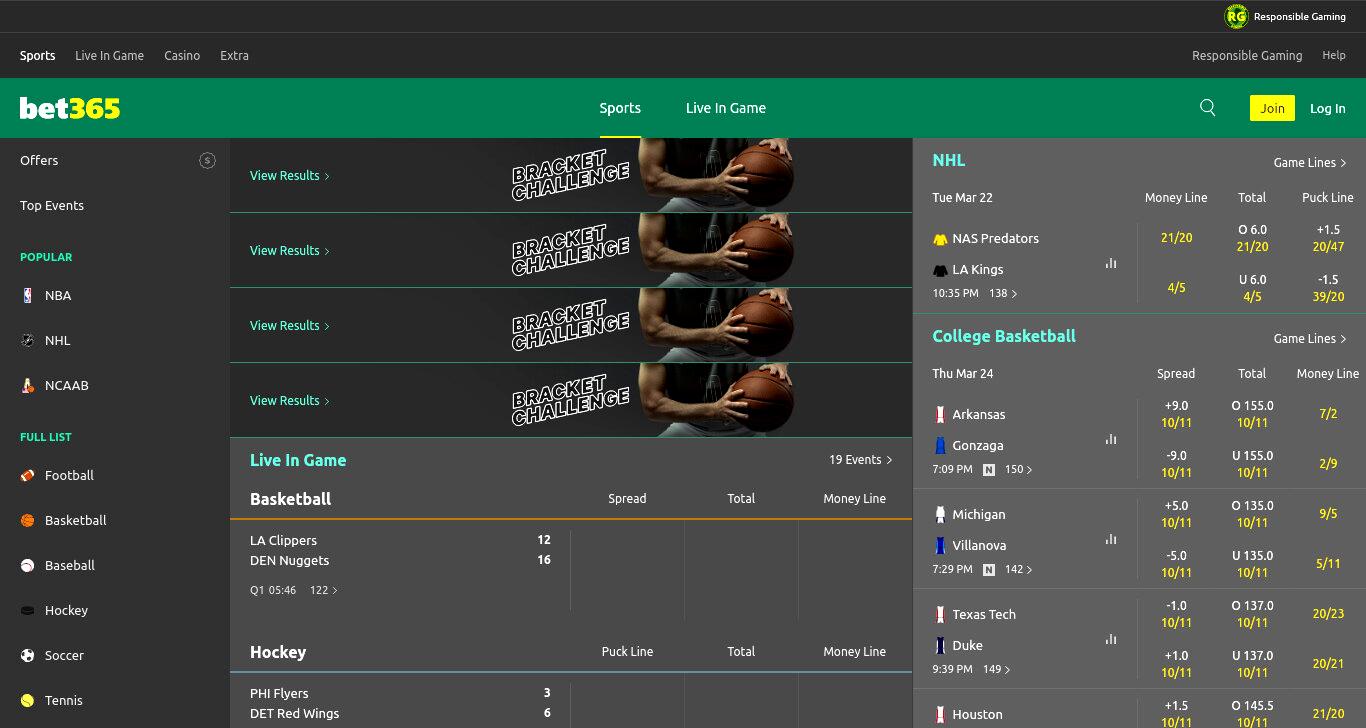Open stats icon for Michigan vs Villanova
The width and height of the screenshot is (1366, 728).
pos(1111,539)
